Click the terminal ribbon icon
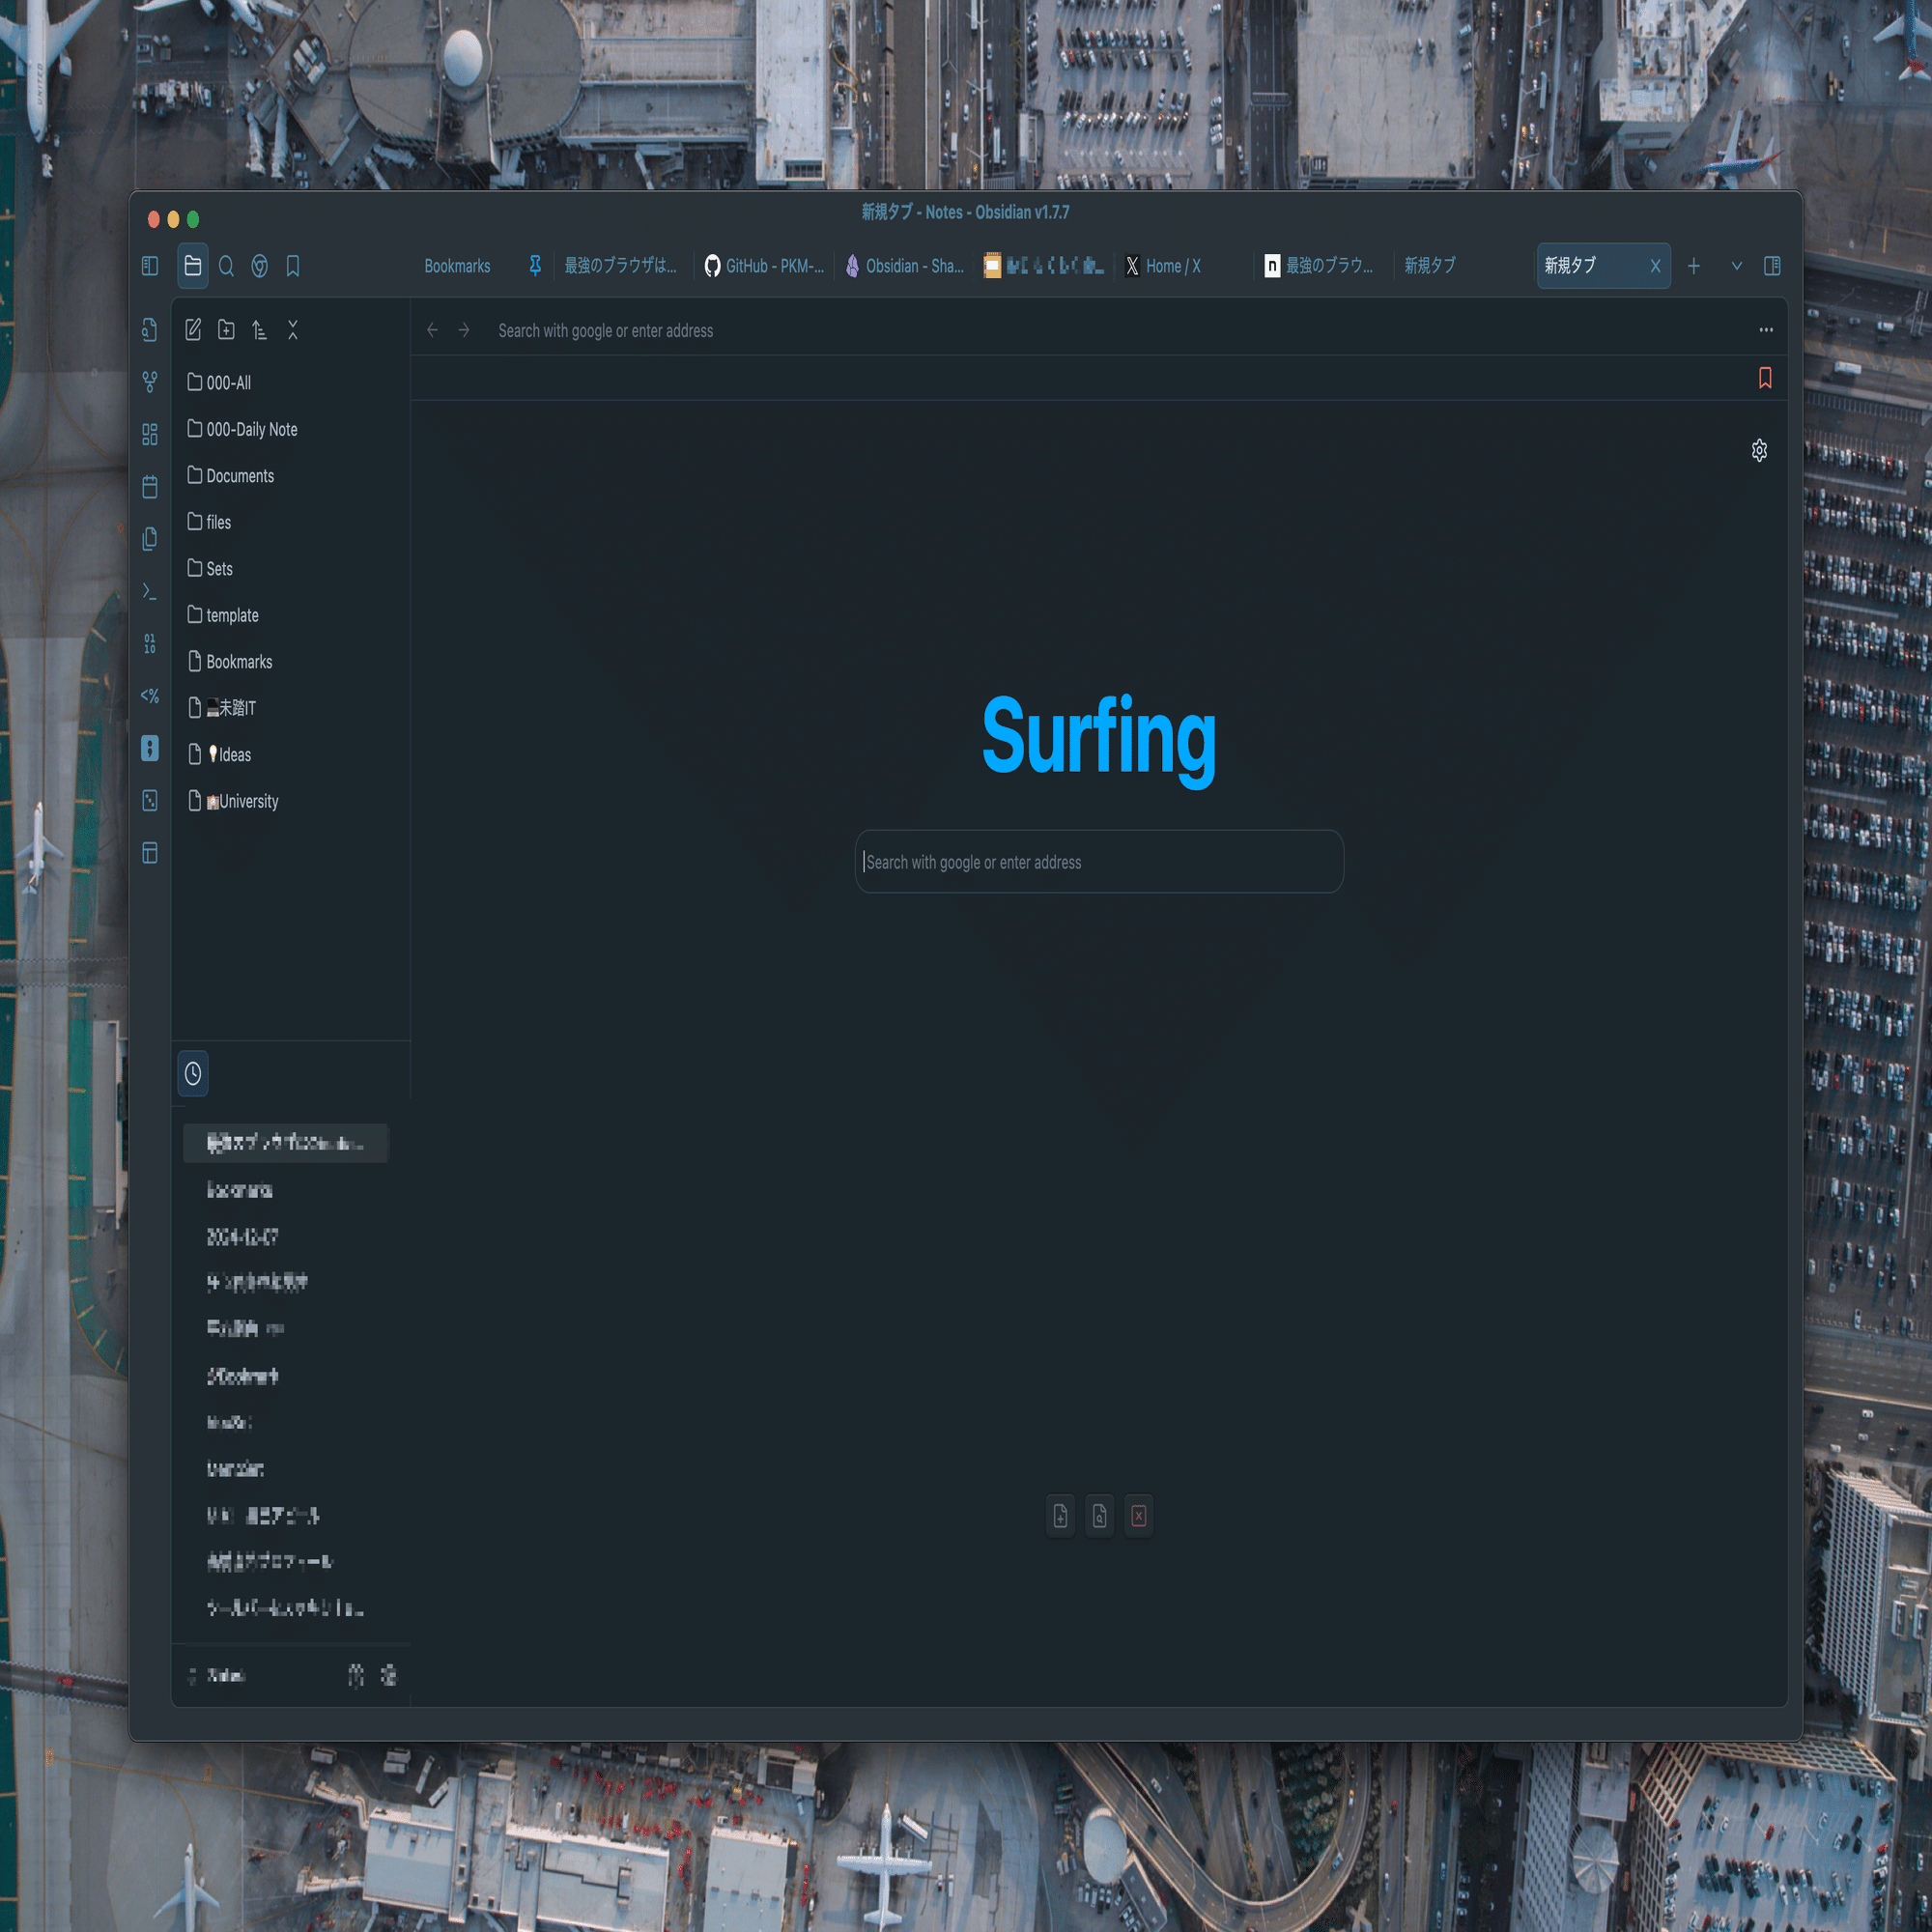This screenshot has height=1932, width=1932. [150, 592]
